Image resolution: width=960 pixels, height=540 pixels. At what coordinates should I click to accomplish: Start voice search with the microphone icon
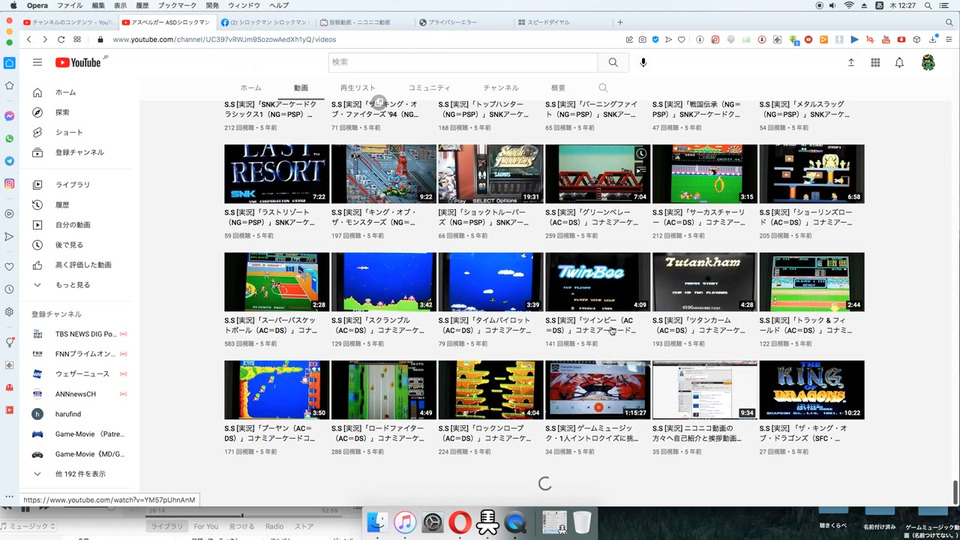coord(643,62)
